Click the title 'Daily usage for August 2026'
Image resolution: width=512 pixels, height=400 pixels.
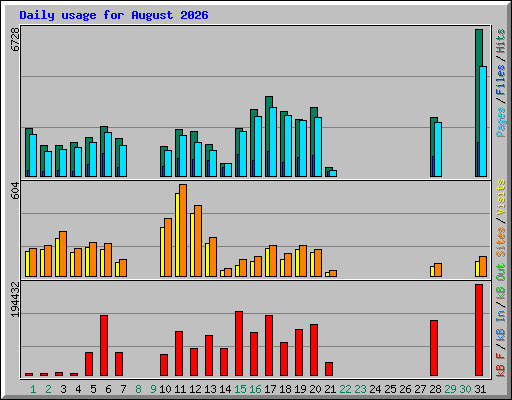(x=114, y=15)
